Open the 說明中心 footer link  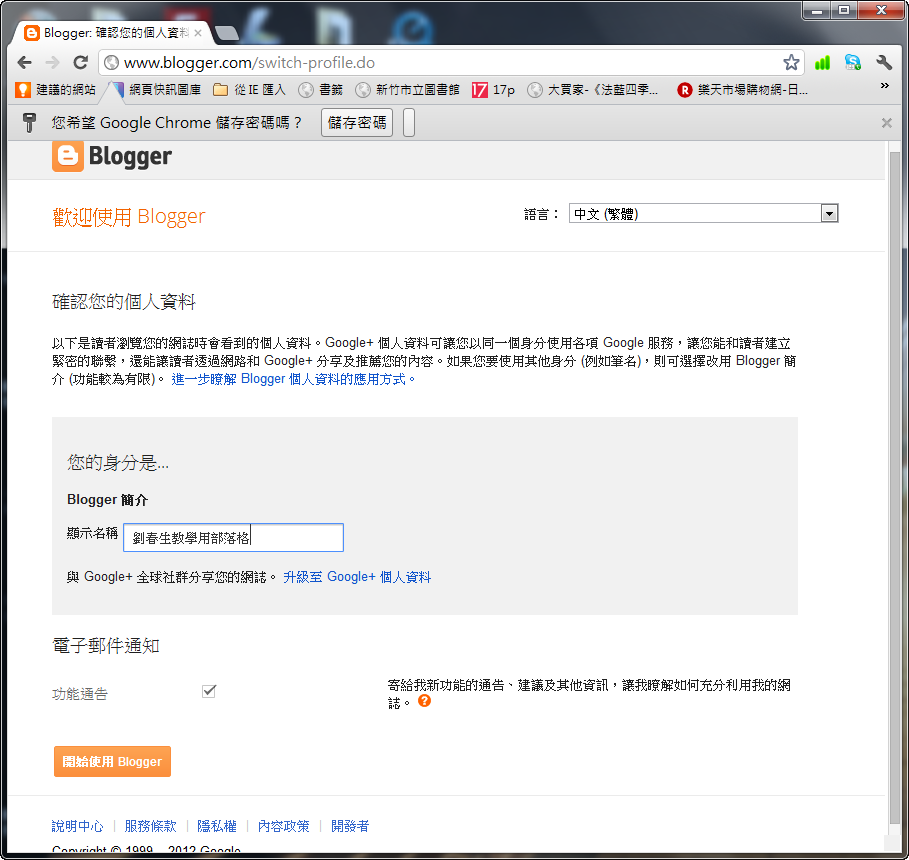[78, 826]
